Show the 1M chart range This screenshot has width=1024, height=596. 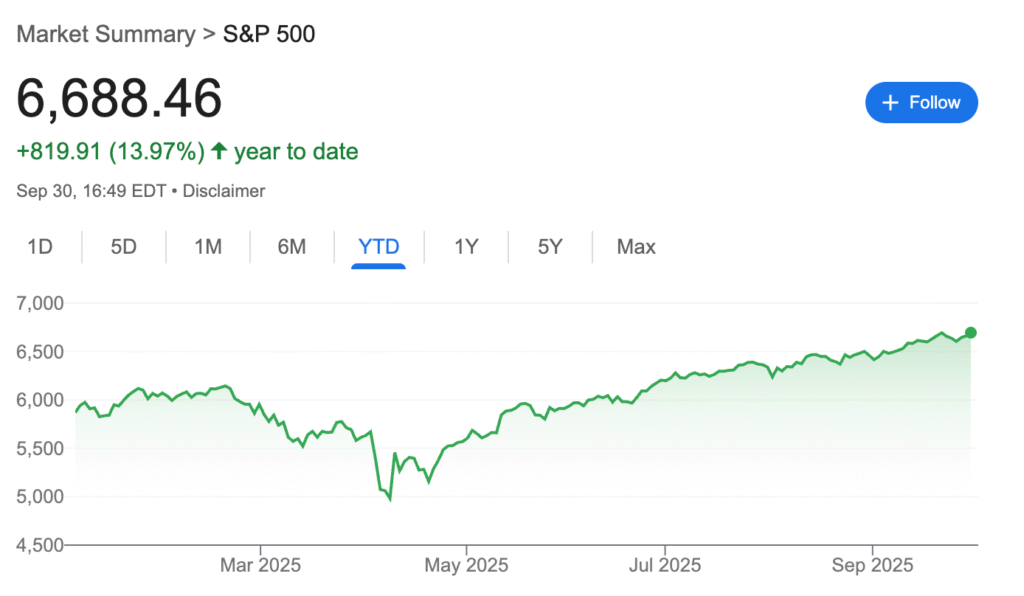click(208, 246)
